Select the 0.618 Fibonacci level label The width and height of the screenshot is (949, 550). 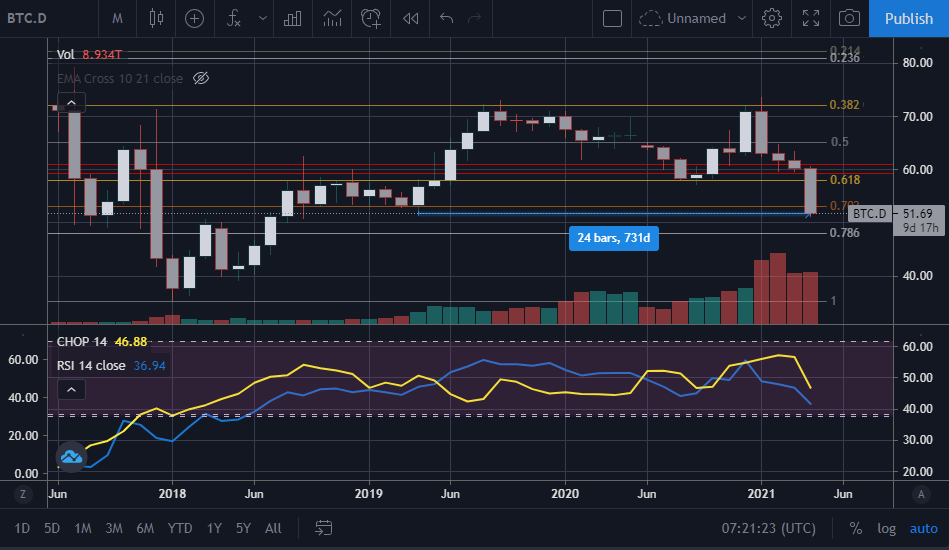[845, 180]
